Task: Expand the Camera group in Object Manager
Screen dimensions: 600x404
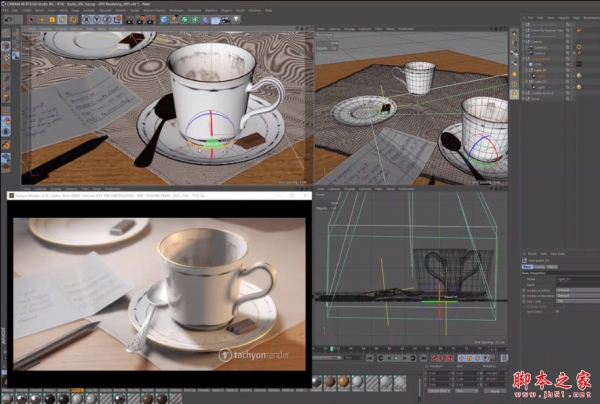Action: coord(524,42)
